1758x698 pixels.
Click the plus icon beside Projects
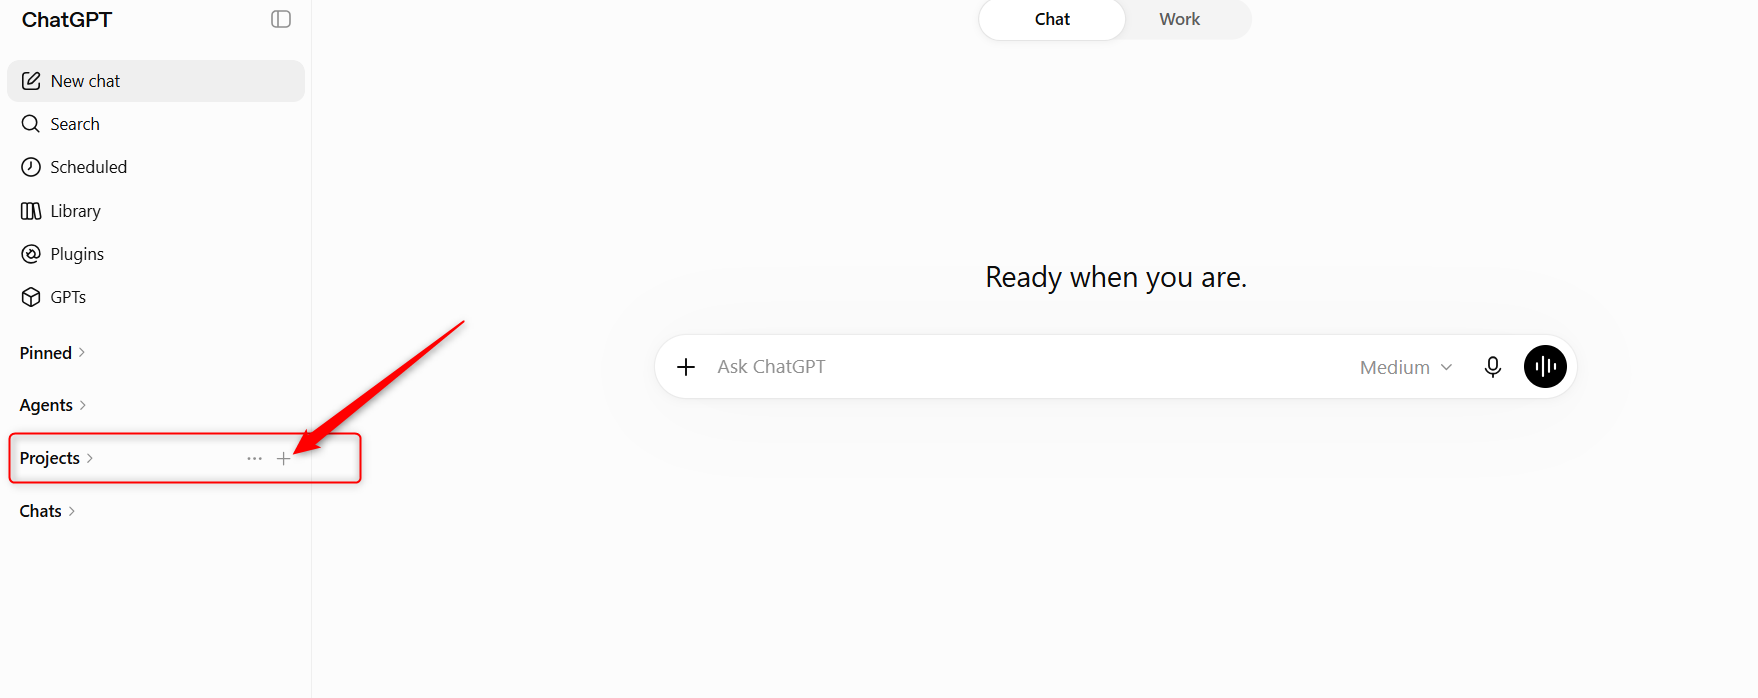[x=284, y=458]
